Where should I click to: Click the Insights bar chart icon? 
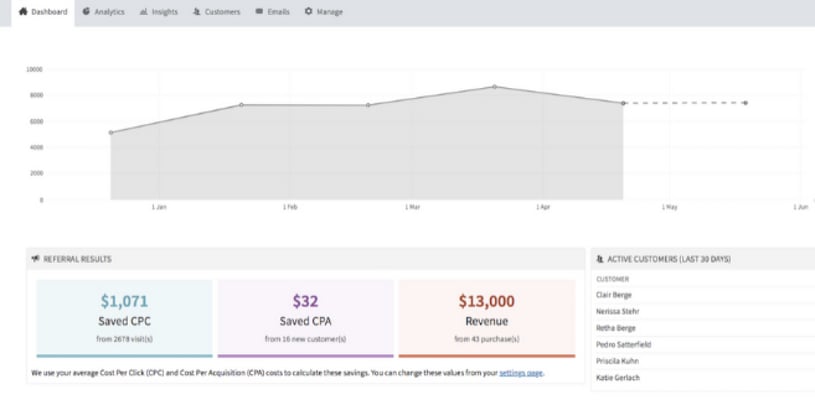coord(144,12)
